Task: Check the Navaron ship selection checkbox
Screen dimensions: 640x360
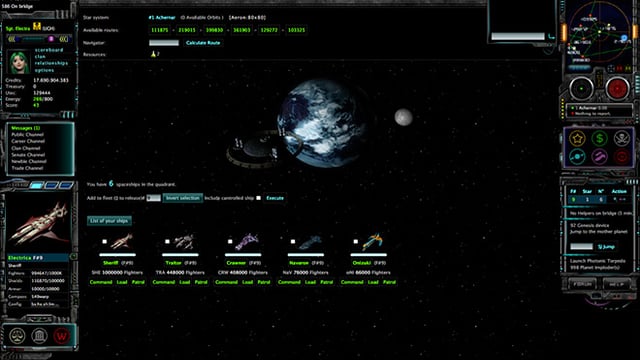Action: 293,242
